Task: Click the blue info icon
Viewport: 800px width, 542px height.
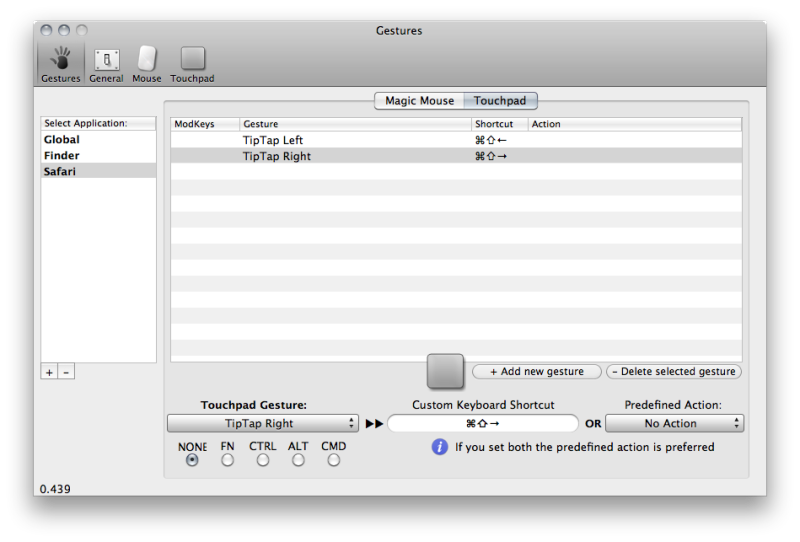Action: [439, 447]
